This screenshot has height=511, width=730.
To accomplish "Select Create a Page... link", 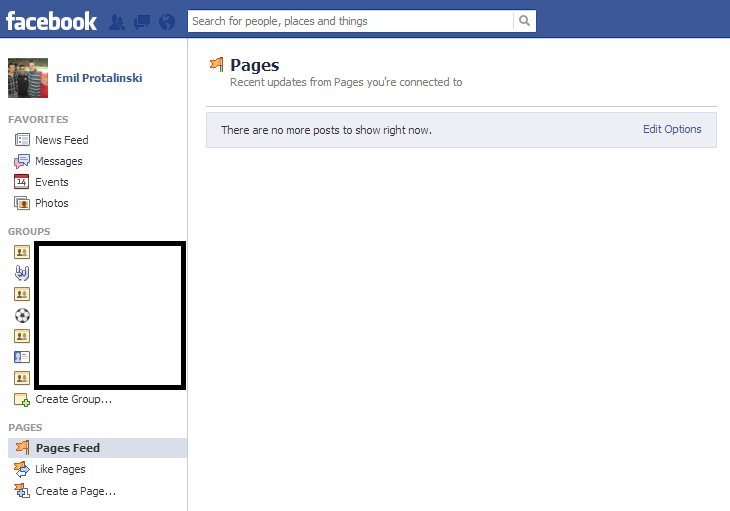I will pyautogui.click(x=75, y=491).
